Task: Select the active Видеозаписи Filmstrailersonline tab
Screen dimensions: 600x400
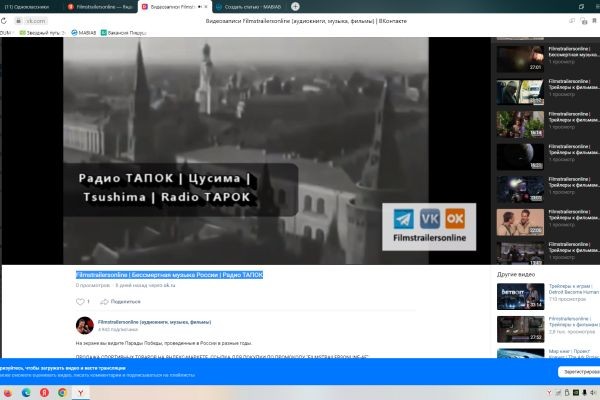Action: tap(172, 7)
